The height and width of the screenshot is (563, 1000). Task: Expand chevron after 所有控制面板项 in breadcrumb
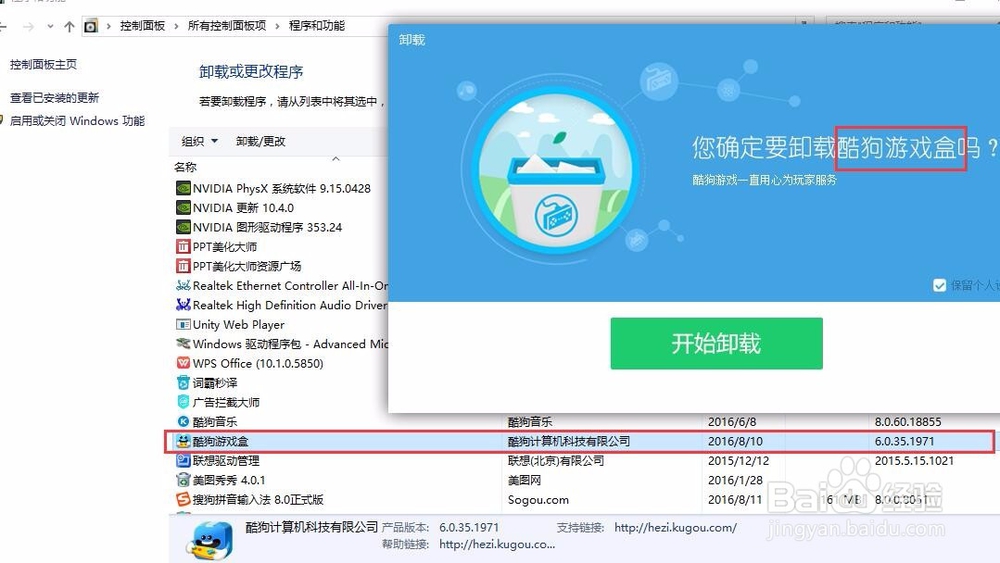coord(277,26)
